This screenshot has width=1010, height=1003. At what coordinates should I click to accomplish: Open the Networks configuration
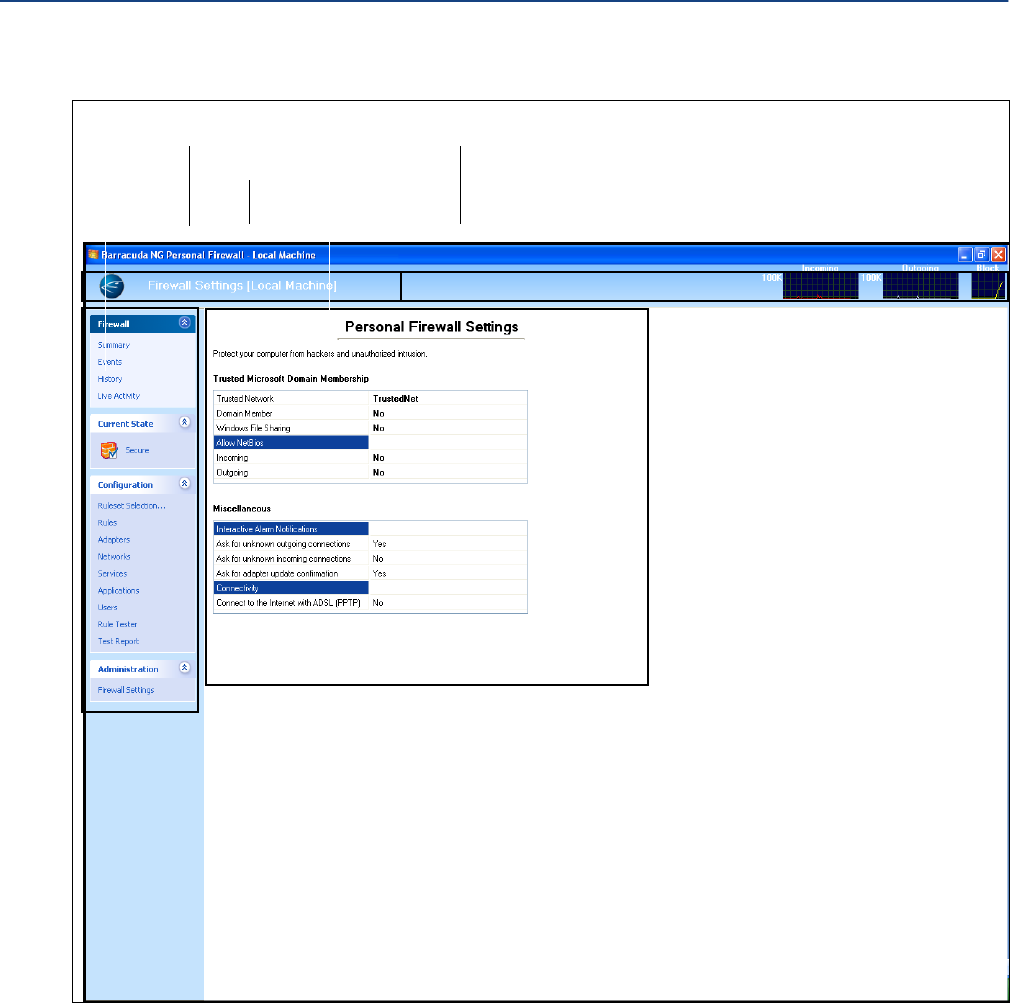coord(114,557)
